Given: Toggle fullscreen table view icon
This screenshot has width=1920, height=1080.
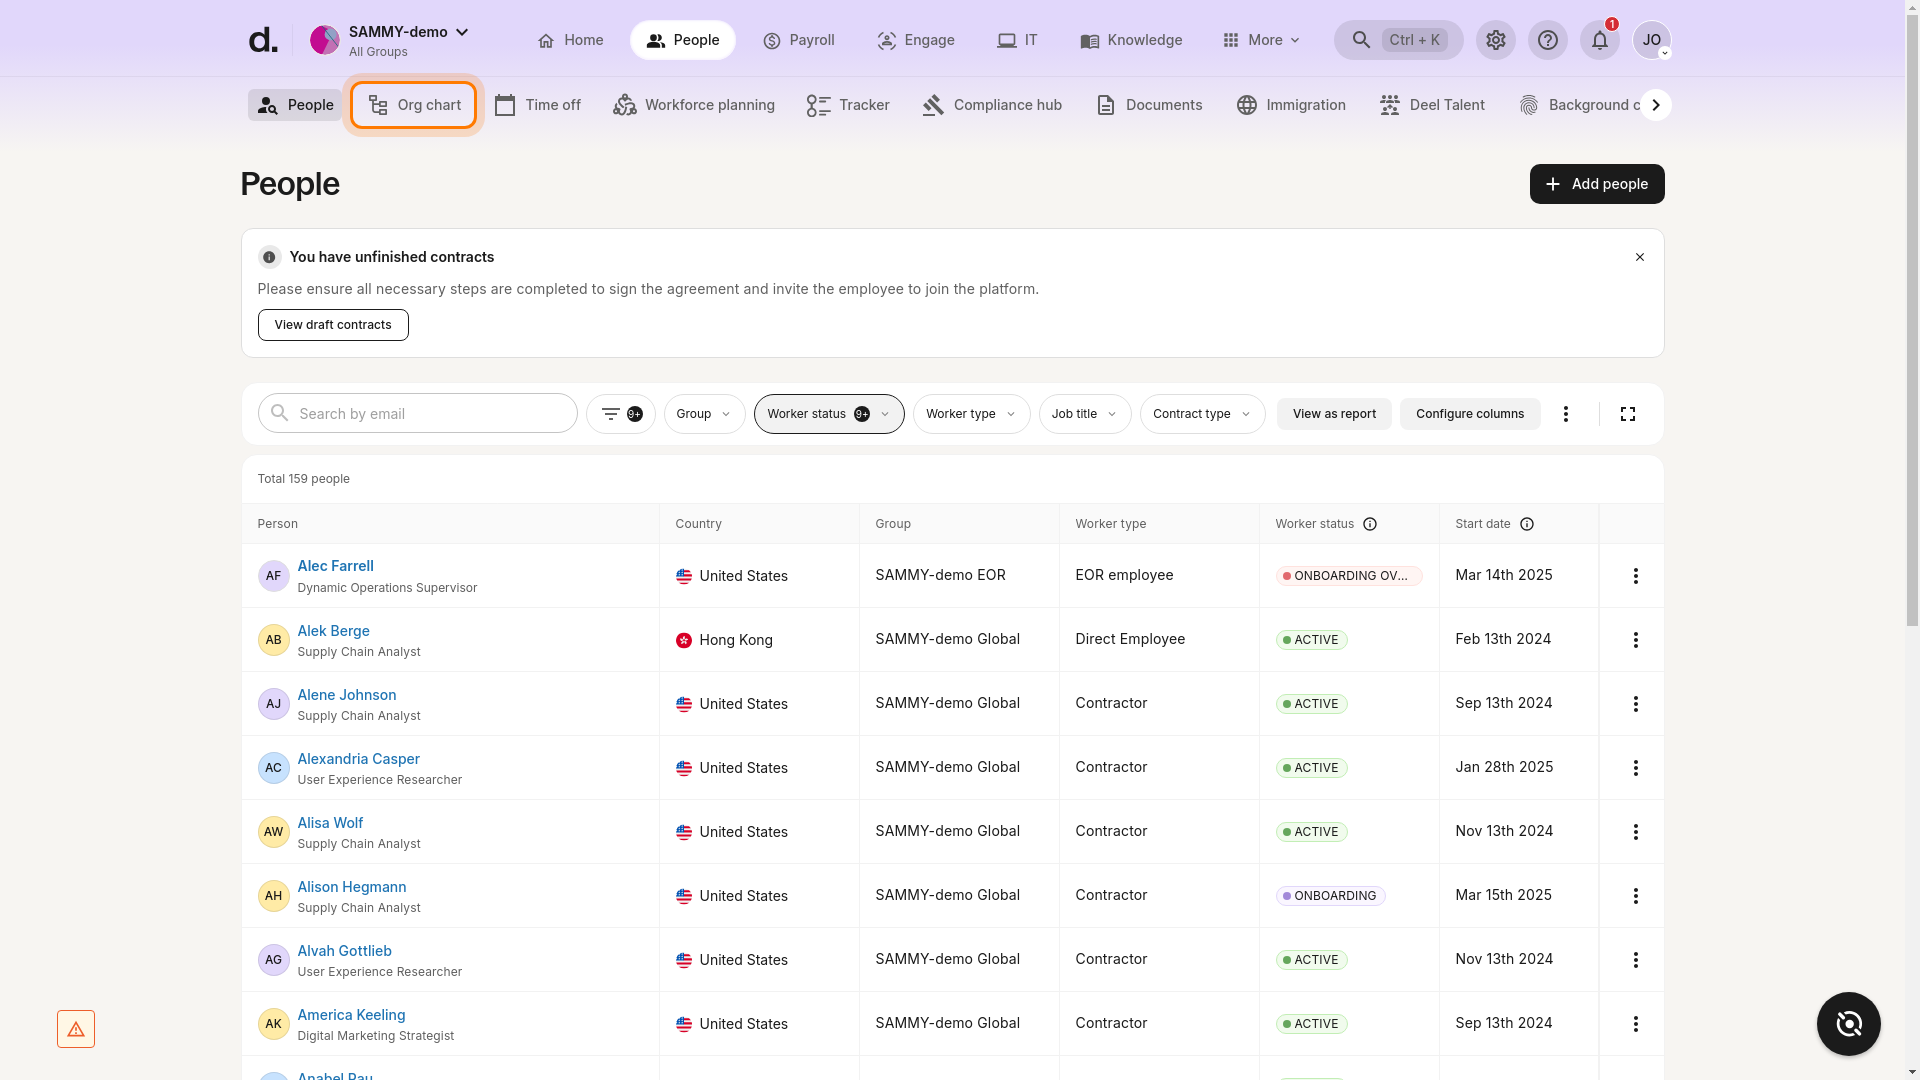Looking at the screenshot, I should pyautogui.click(x=1627, y=414).
